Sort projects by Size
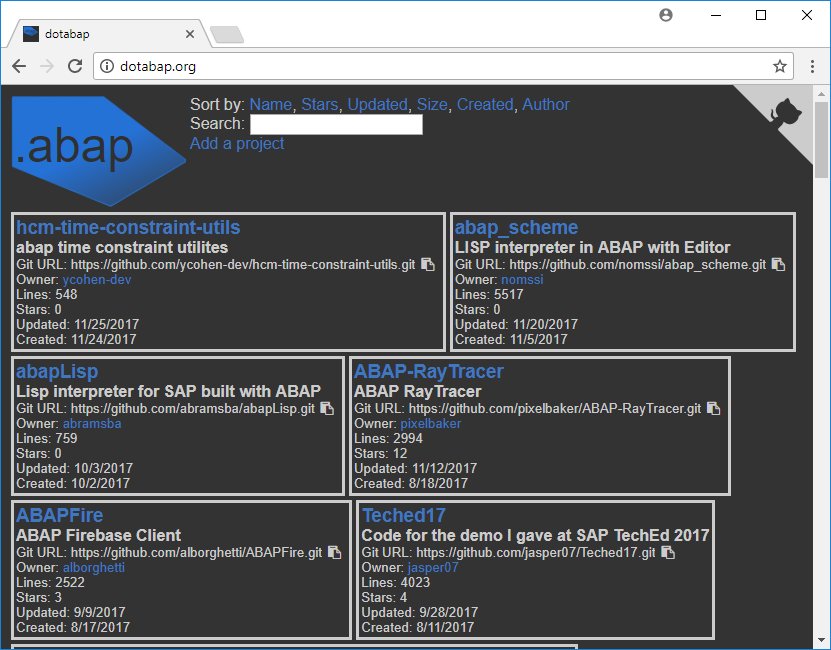Viewport: 831px width, 650px height. pyautogui.click(x=432, y=104)
